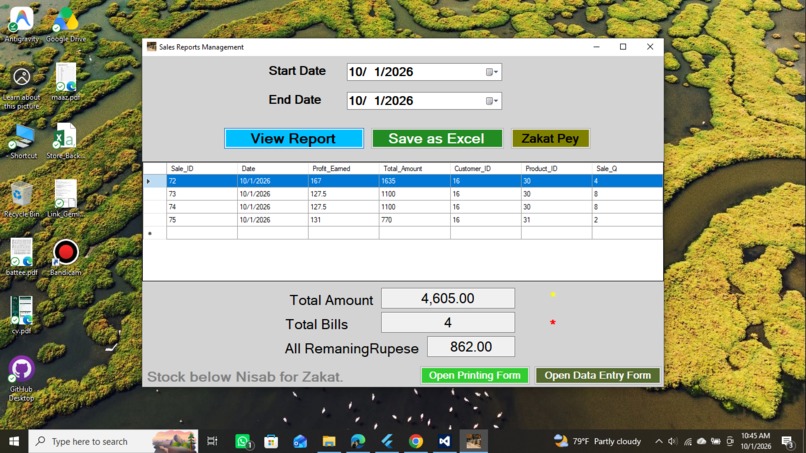
Task: Open Visual Studio Code from the taskbar
Action: (445, 441)
